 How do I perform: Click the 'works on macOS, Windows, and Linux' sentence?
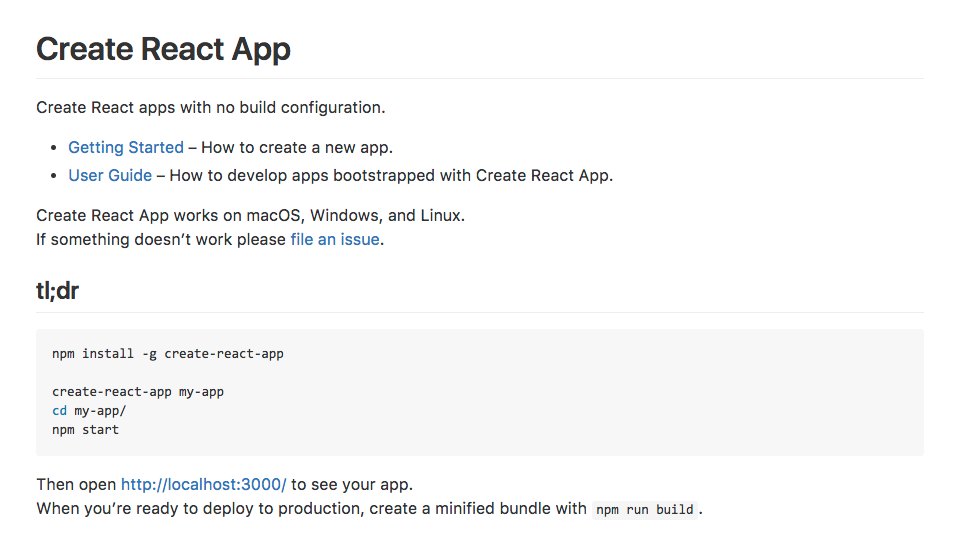pos(250,215)
